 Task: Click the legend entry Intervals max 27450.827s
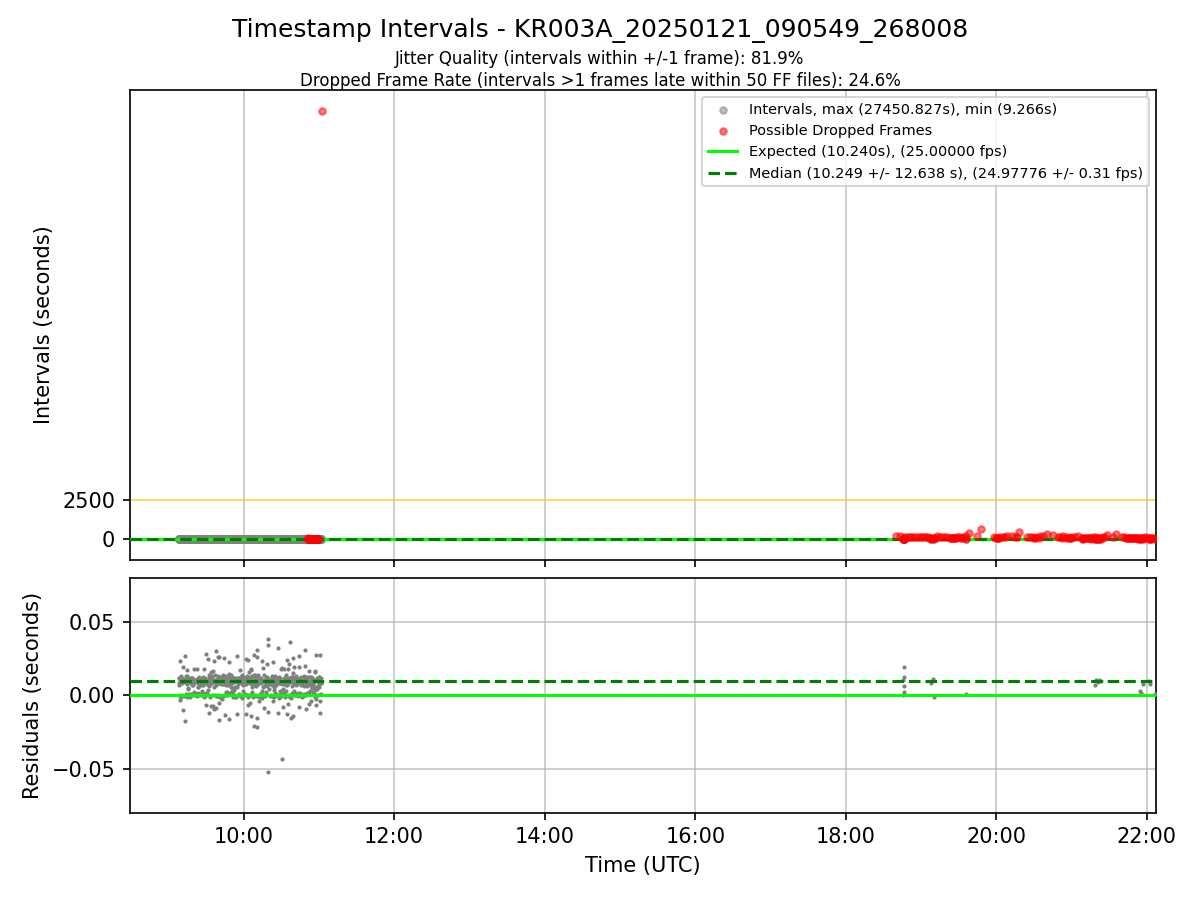click(x=903, y=109)
